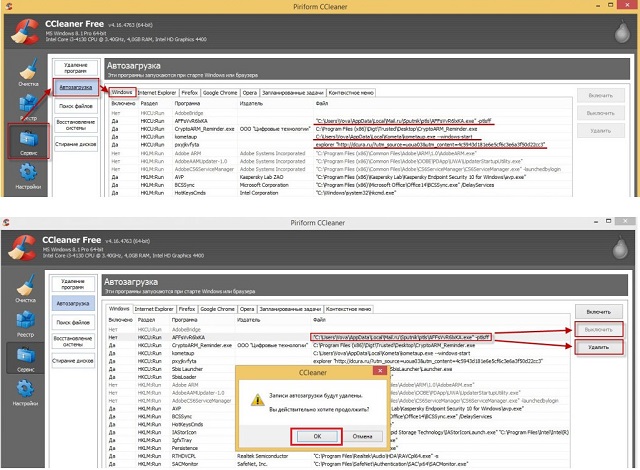Viewport: 640px width, 470px height.
Task: Select Автозагрузка in upper window
Action: (x=76, y=87)
